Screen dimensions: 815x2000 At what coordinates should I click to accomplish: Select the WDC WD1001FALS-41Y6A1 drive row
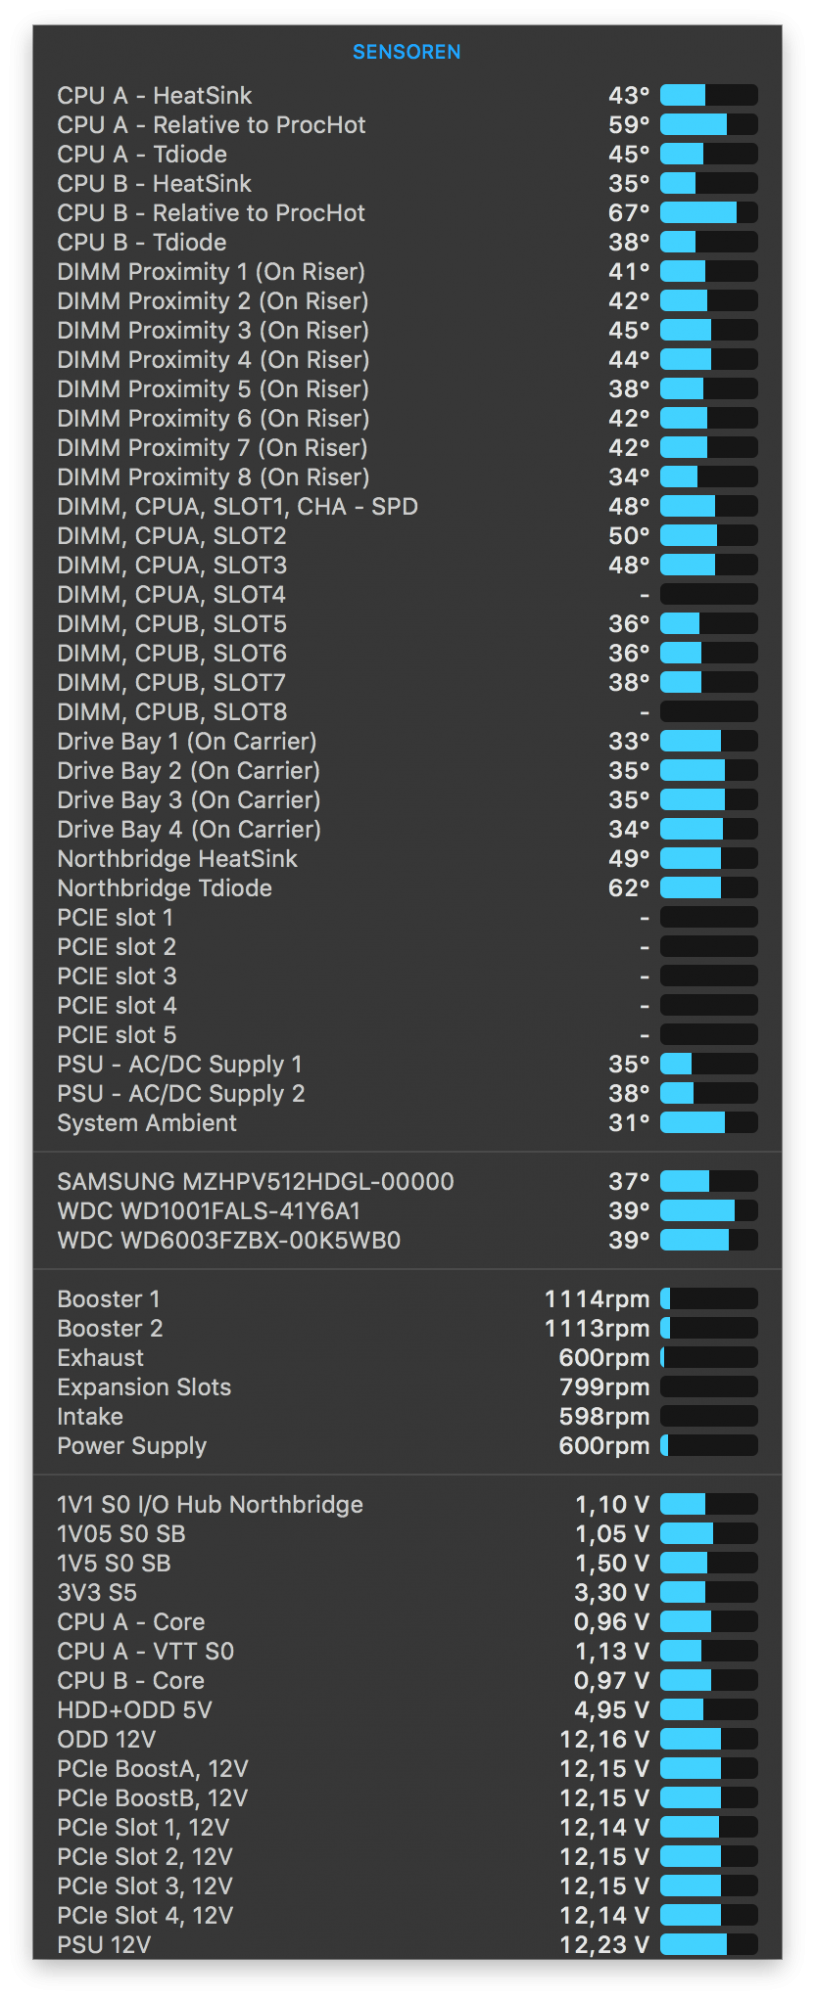209,1212
